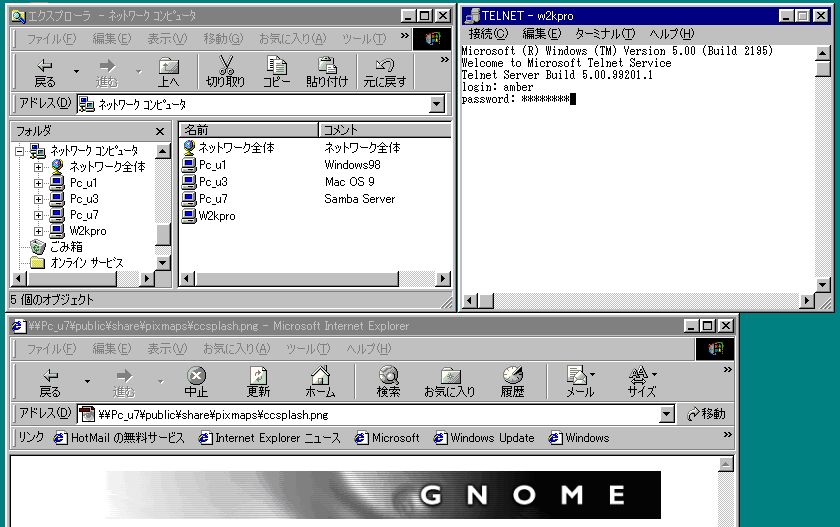The image size is (840, 527).
Task: Expand W2kpro node in the folder tree
Action: (x=39, y=231)
